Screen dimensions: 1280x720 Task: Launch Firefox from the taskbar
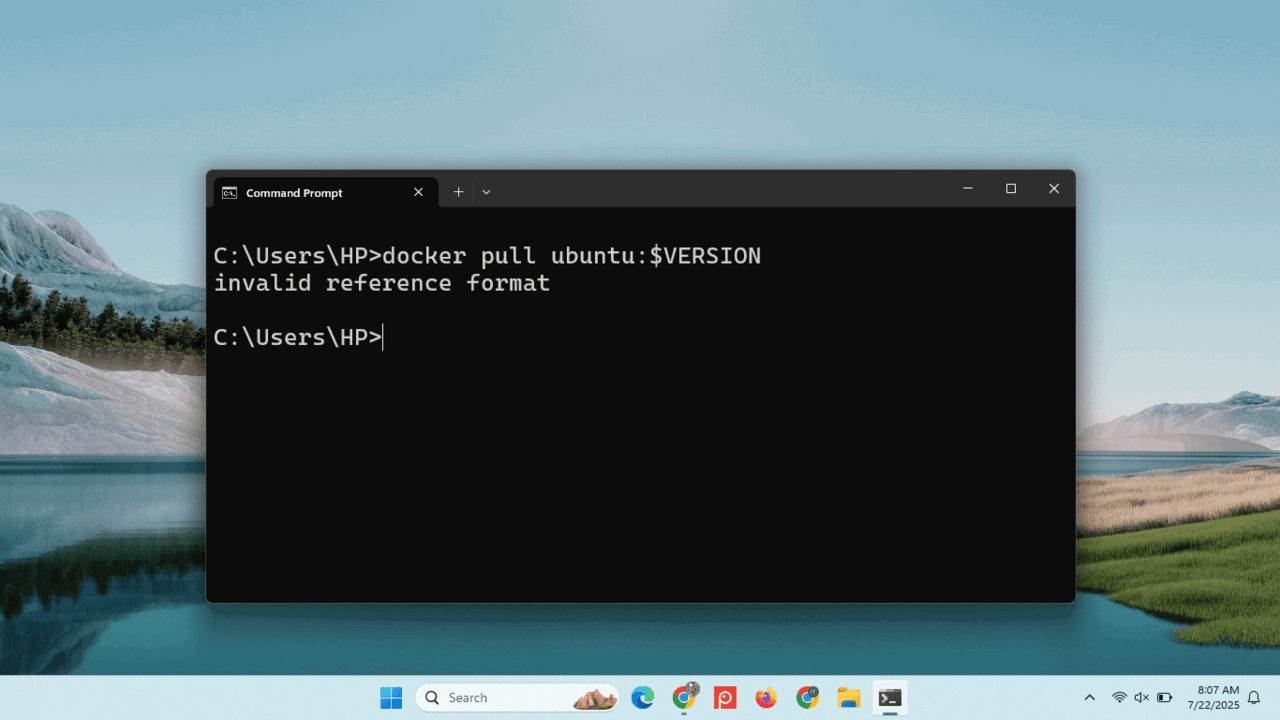pyautogui.click(x=765, y=697)
